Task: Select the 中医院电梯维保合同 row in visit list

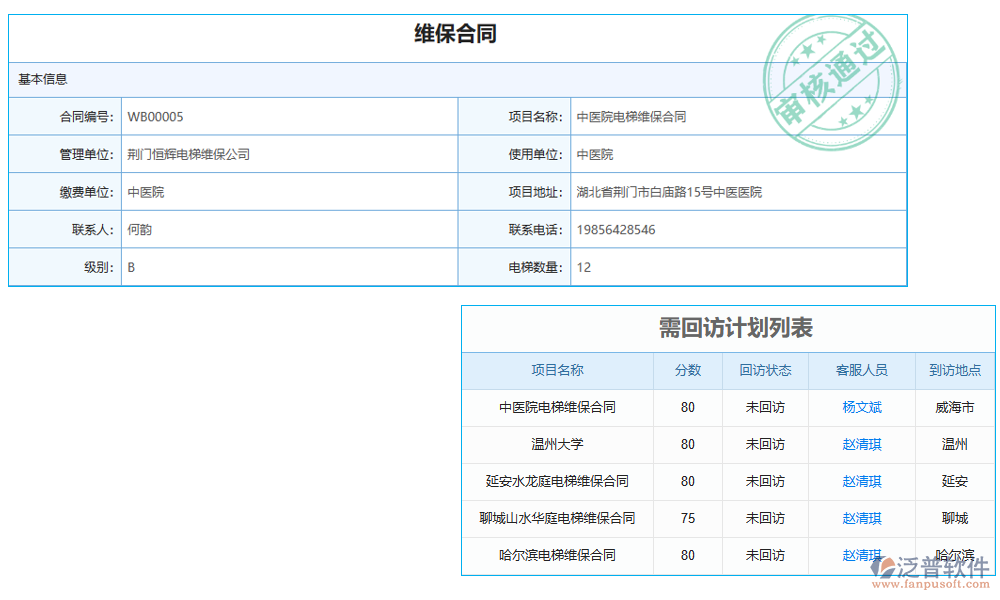Action: [x=557, y=407]
